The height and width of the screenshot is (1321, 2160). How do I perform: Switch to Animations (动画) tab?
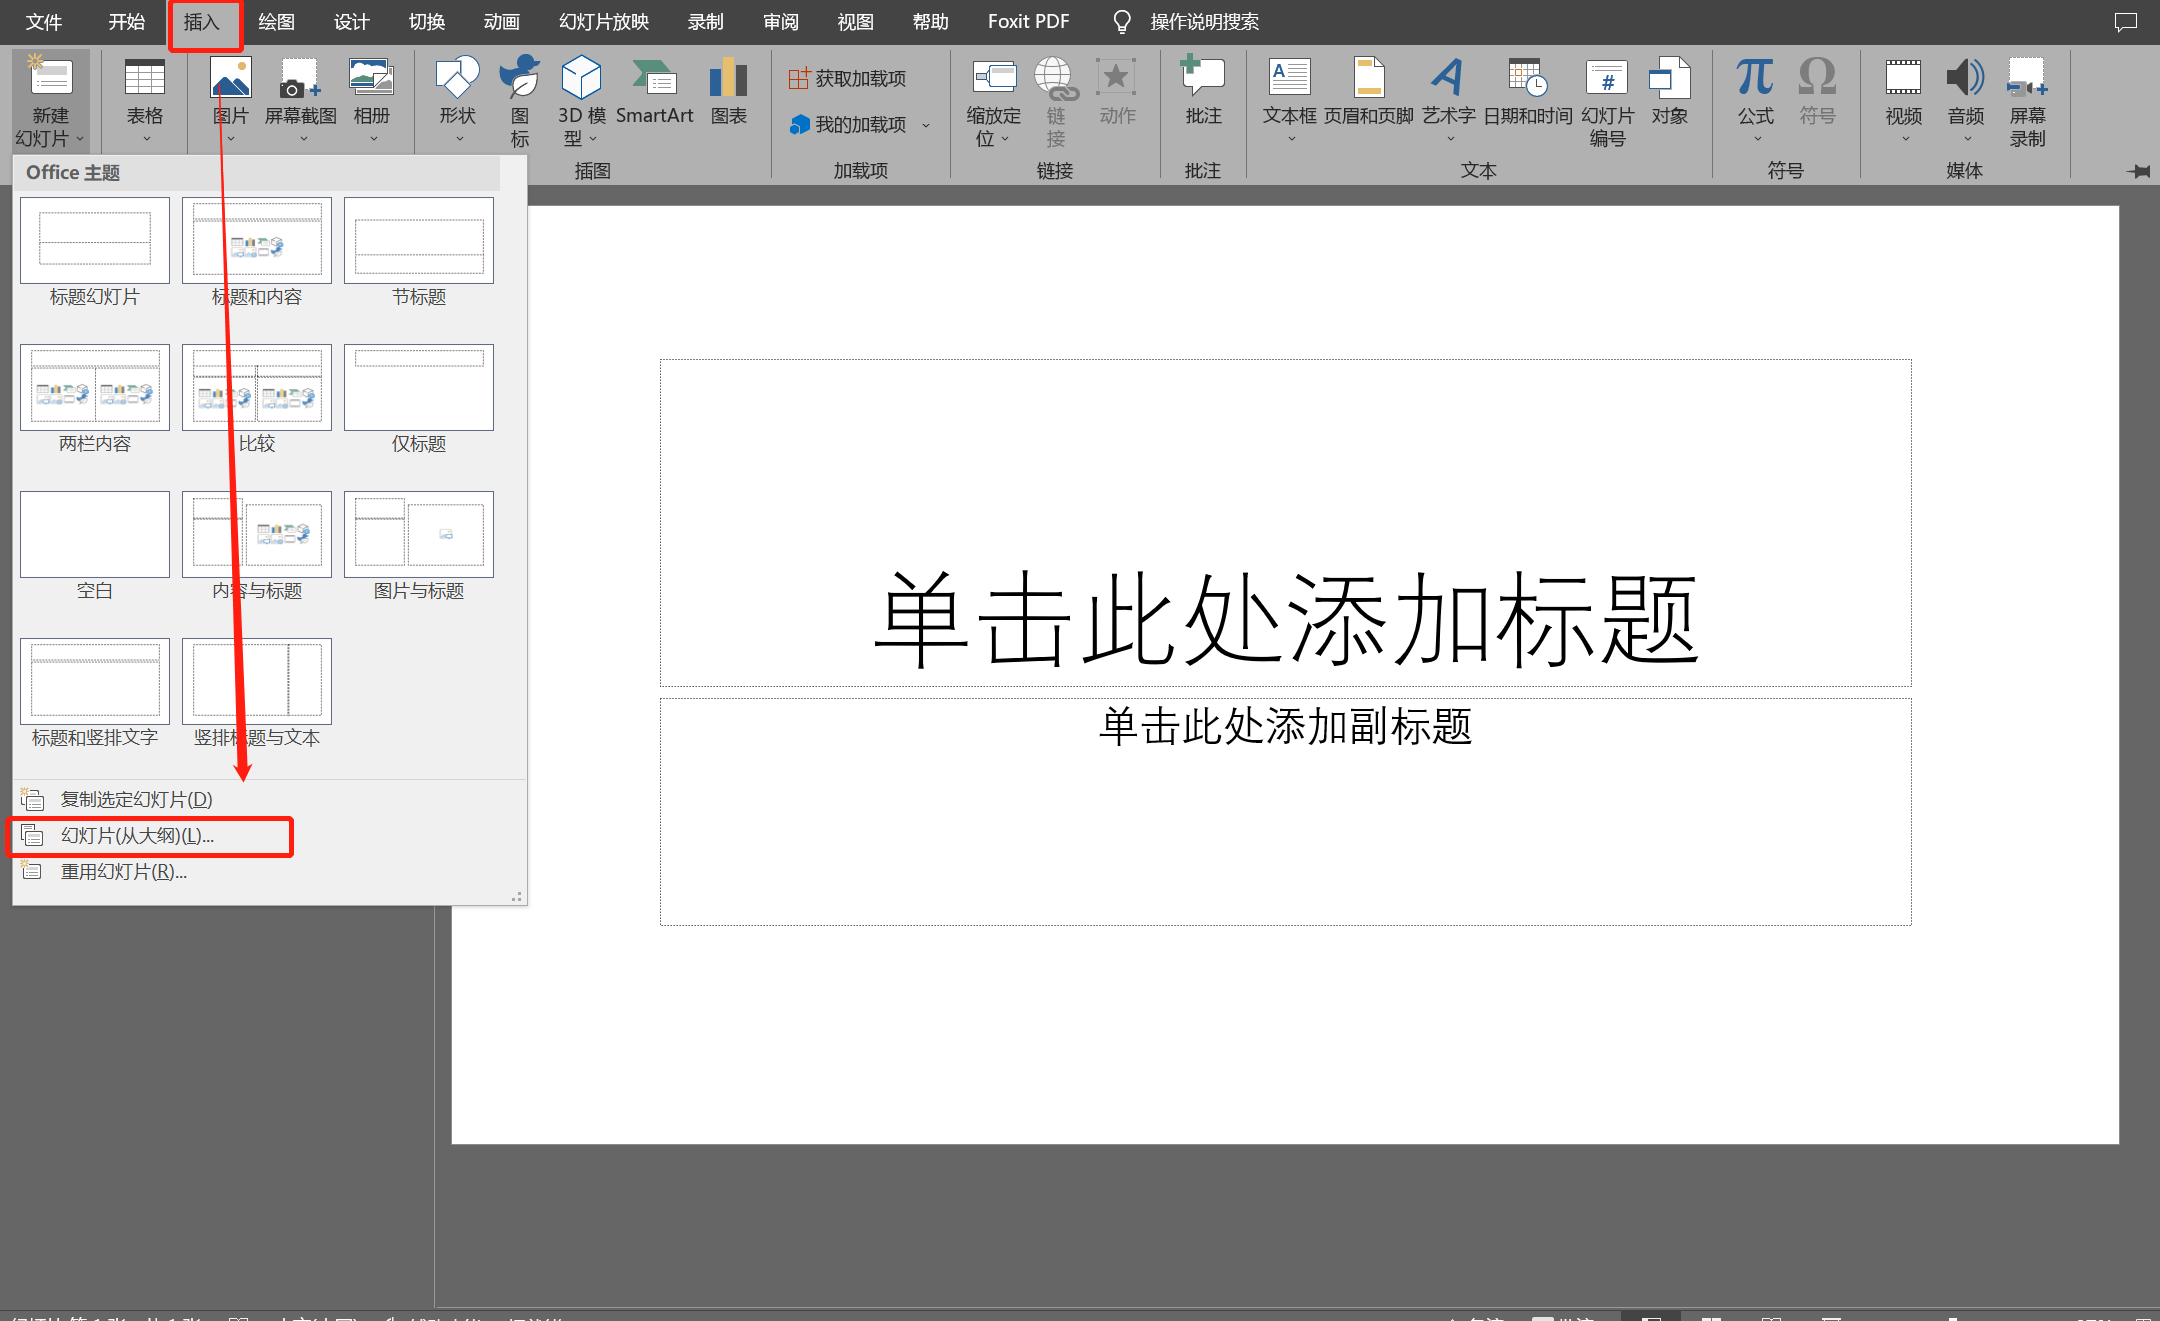502,22
